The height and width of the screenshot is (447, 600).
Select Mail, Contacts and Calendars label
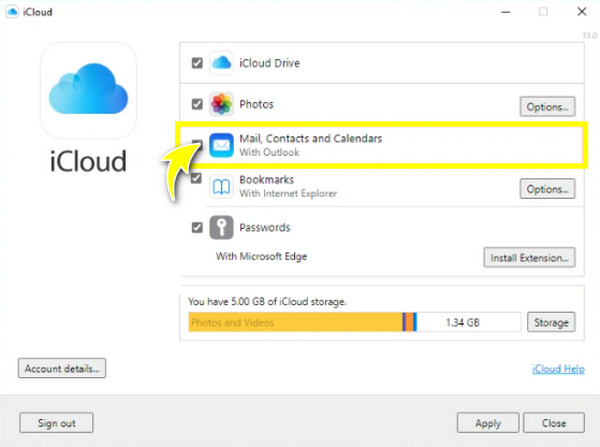coord(311,138)
